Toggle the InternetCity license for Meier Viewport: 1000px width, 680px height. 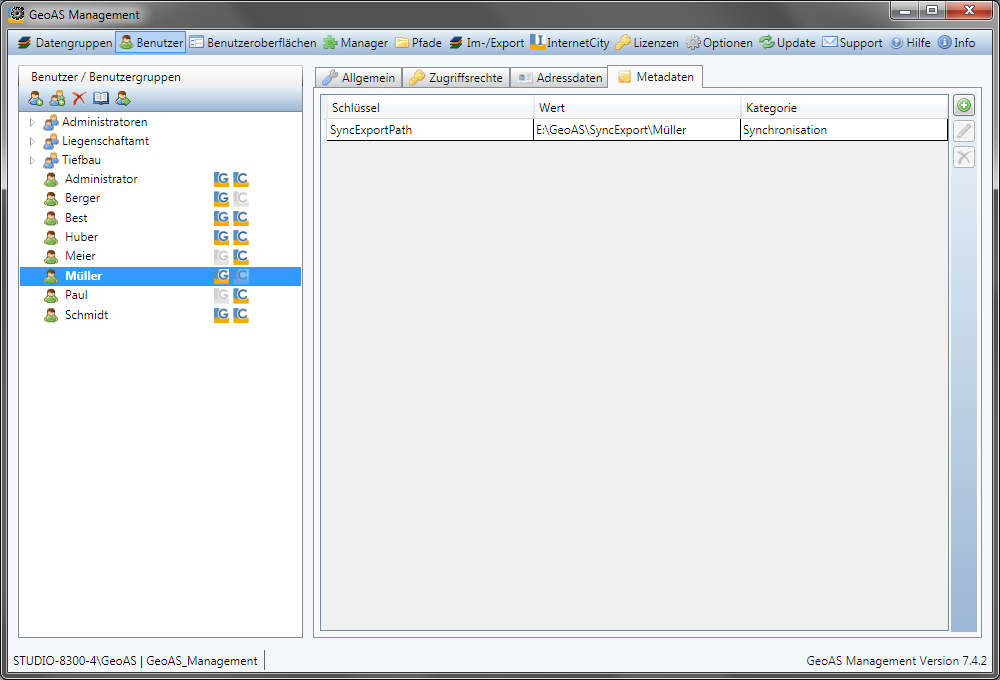click(x=241, y=256)
